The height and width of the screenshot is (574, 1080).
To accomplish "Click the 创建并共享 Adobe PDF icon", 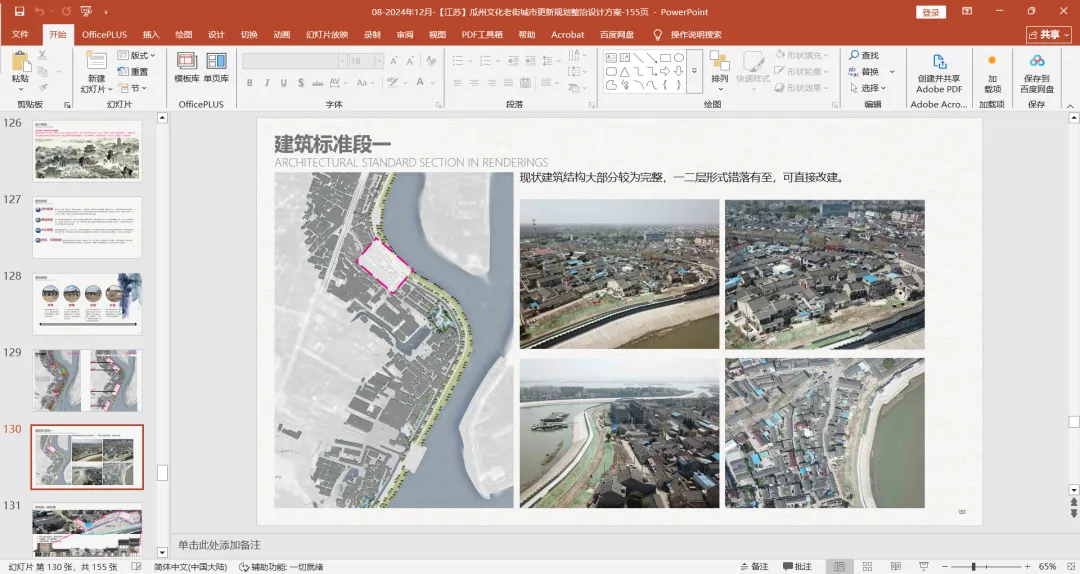I will (x=939, y=63).
